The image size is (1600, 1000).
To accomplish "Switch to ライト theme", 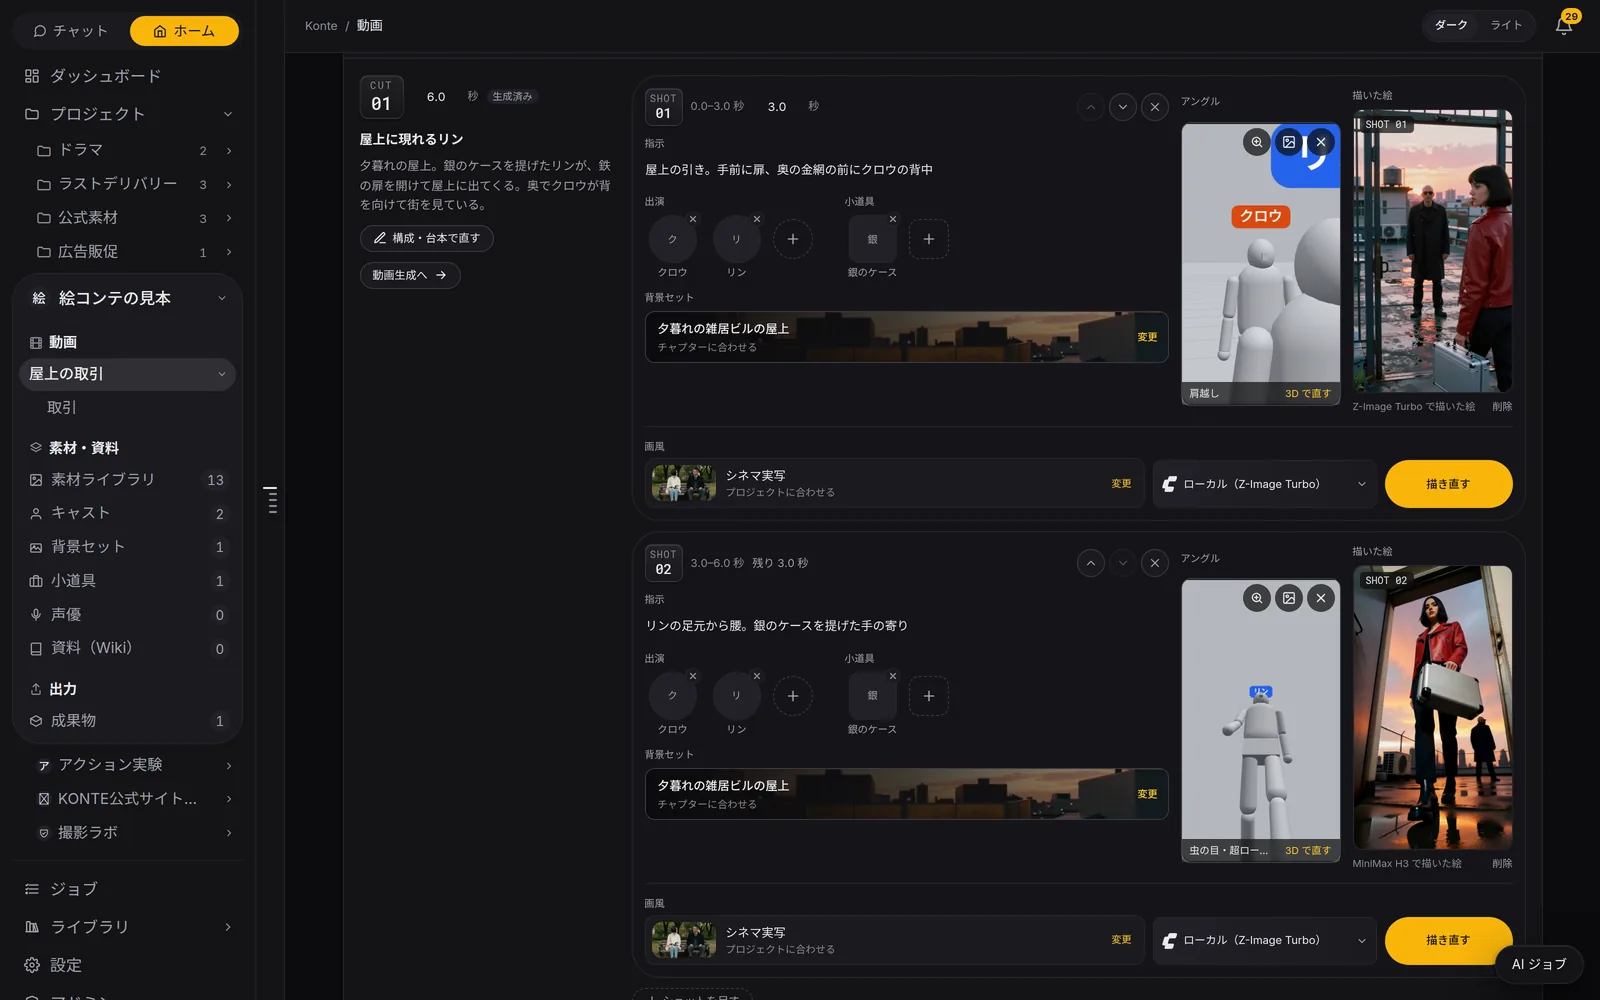I will click(1506, 25).
